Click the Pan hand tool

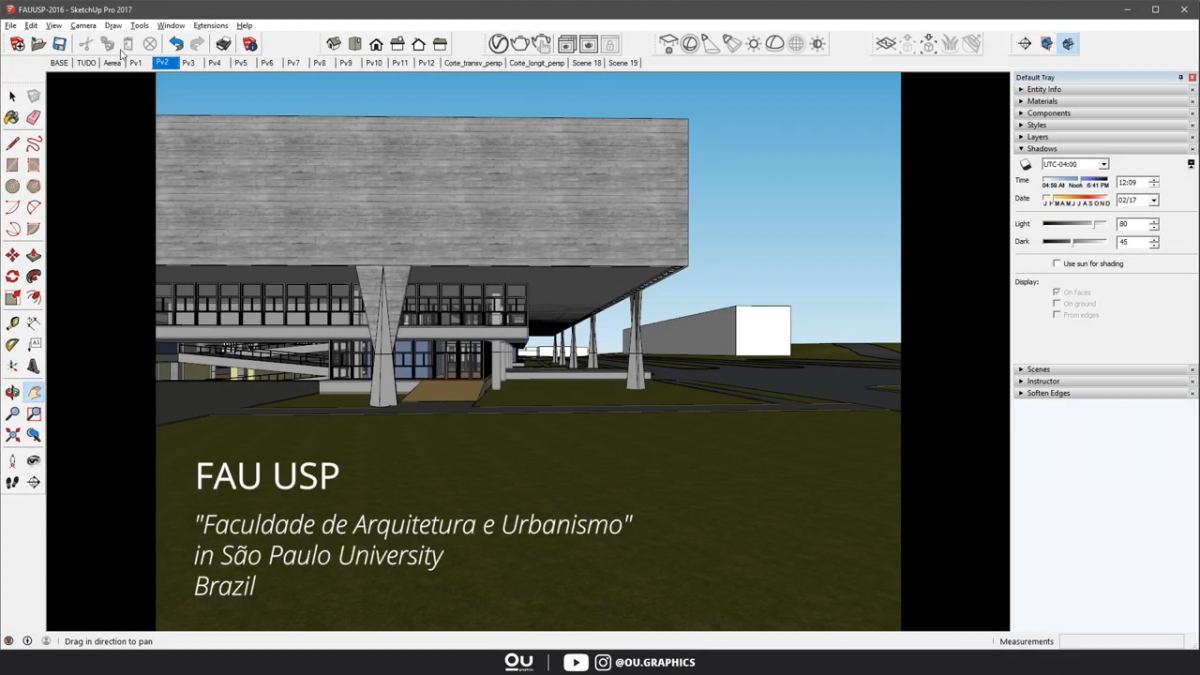point(34,393)
